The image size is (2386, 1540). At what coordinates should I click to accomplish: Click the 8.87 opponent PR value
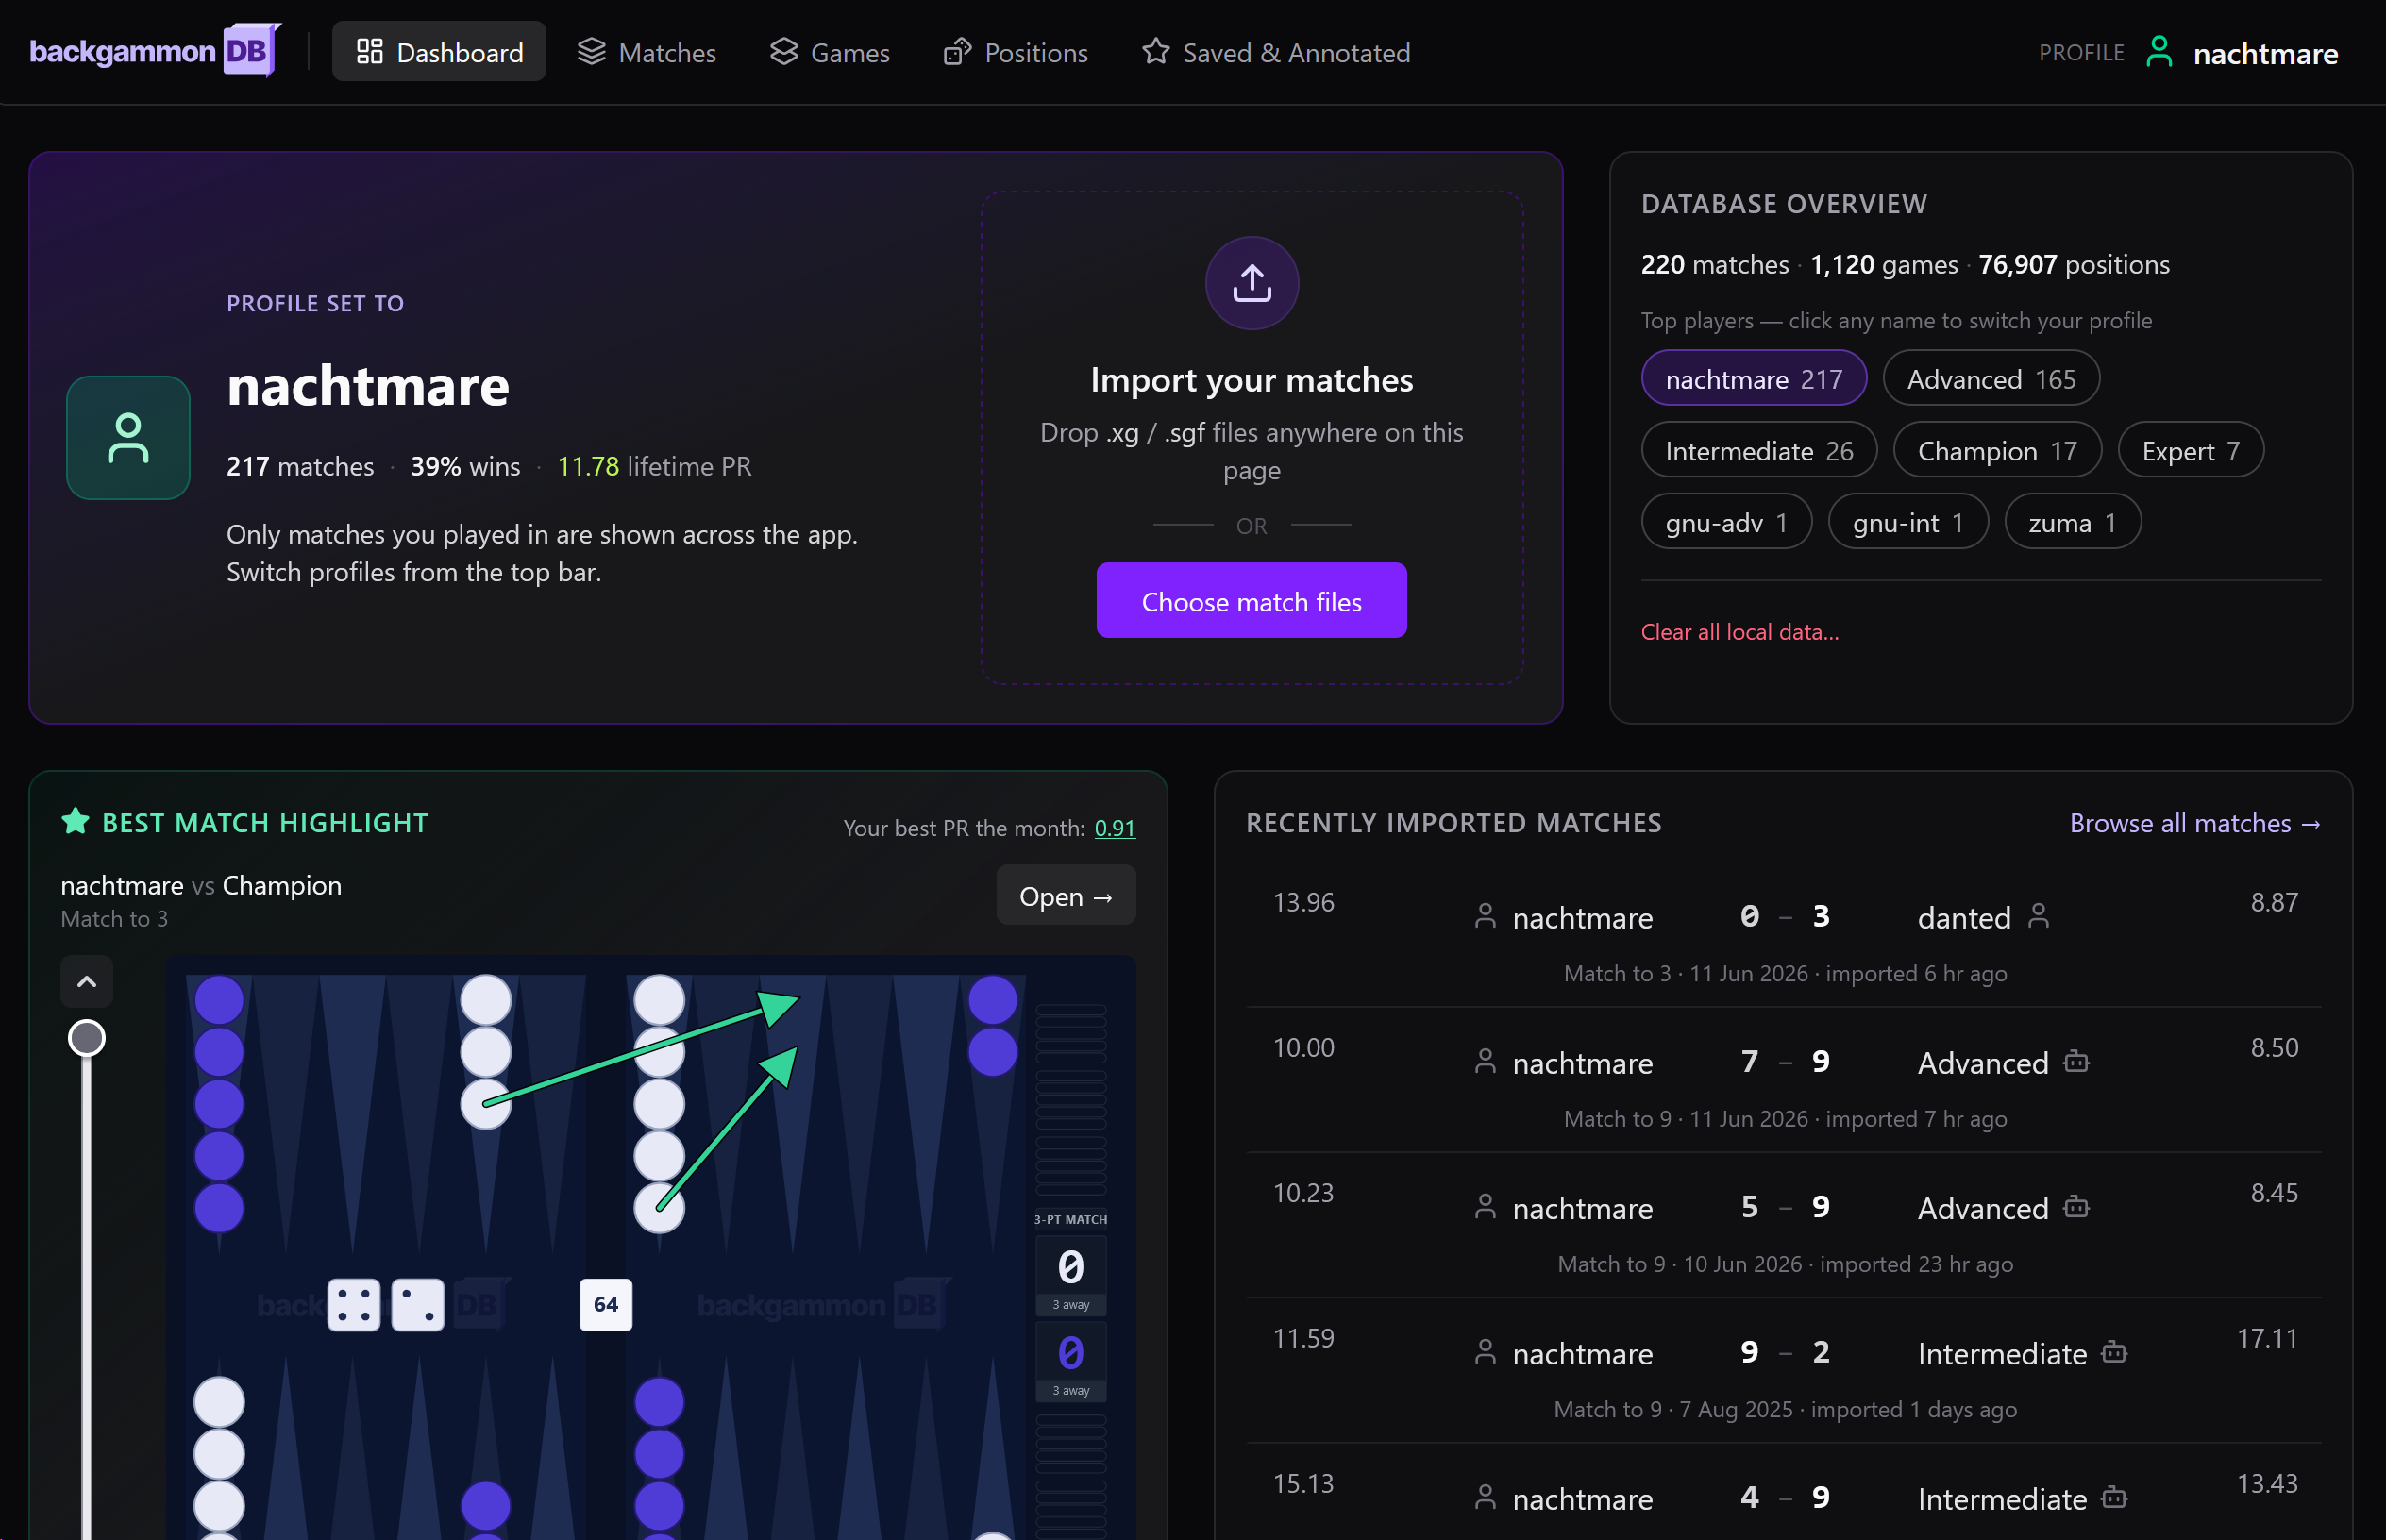point(2274,902)
